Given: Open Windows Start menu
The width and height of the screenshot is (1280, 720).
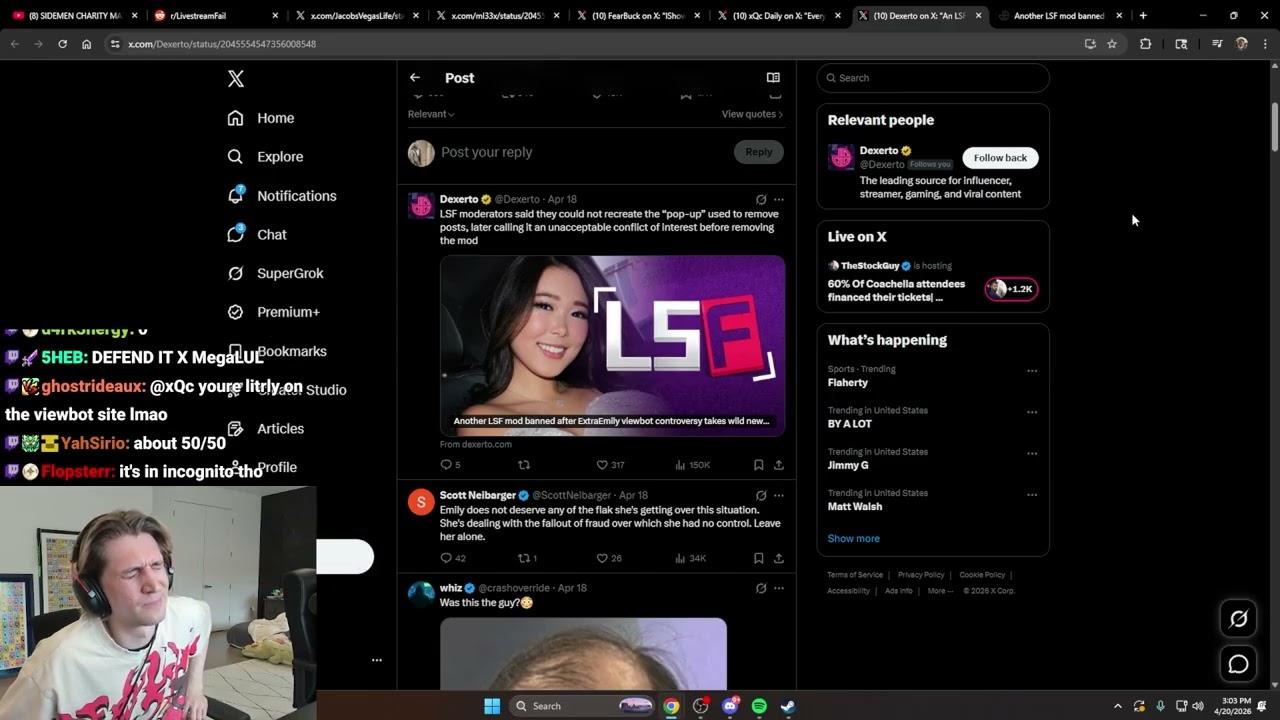Looking at the screenshot, I should pyautogui.click(x=492, y=706).
